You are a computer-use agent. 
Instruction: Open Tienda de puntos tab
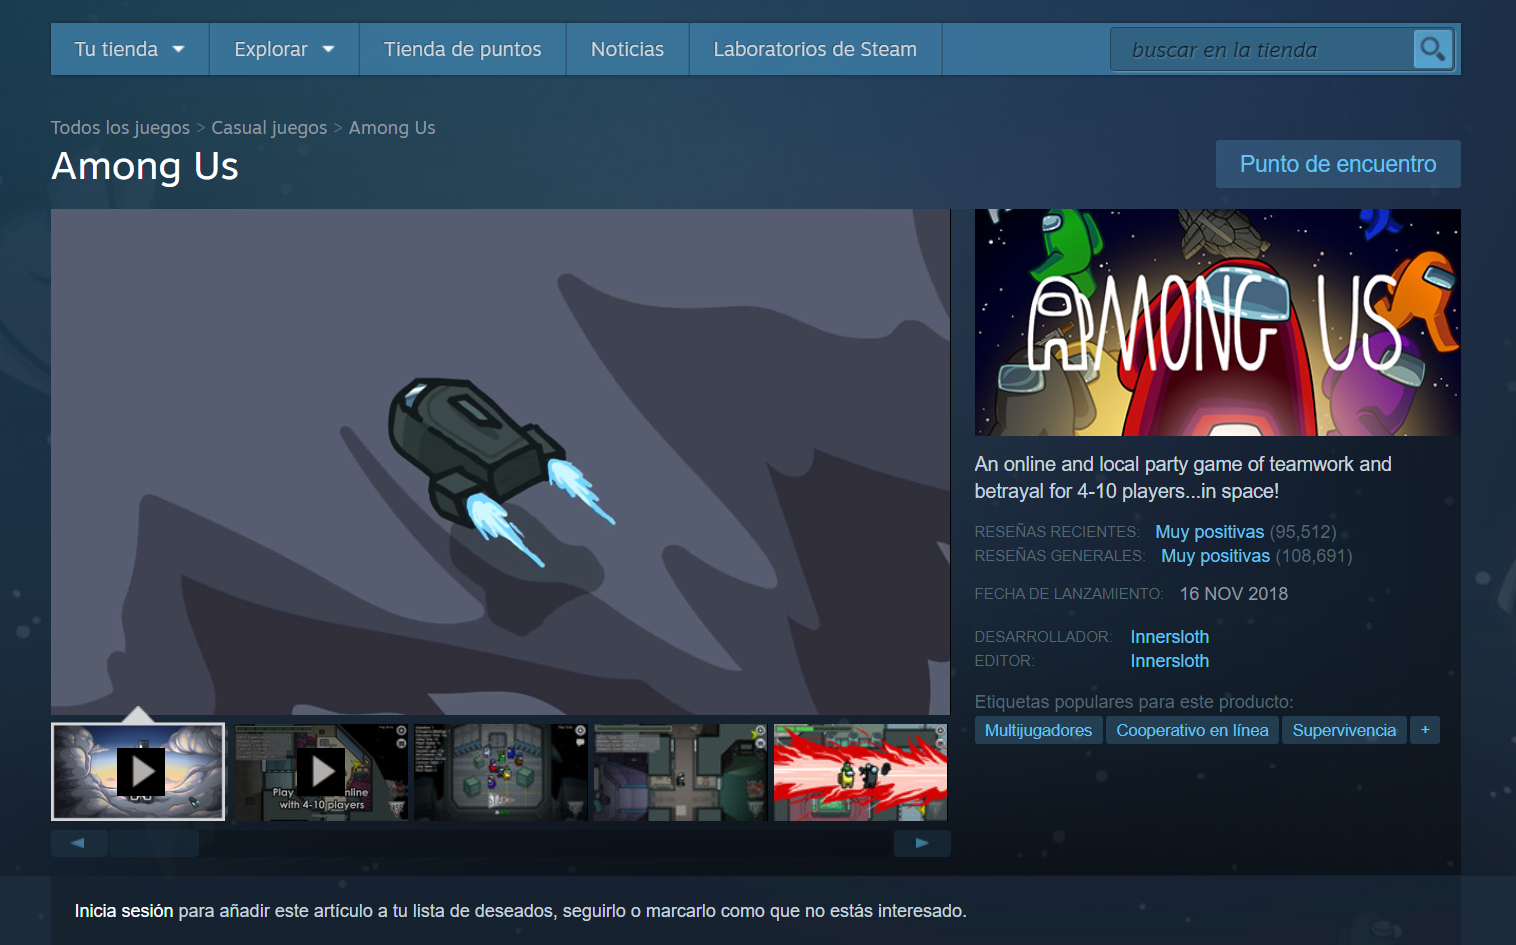462,49
